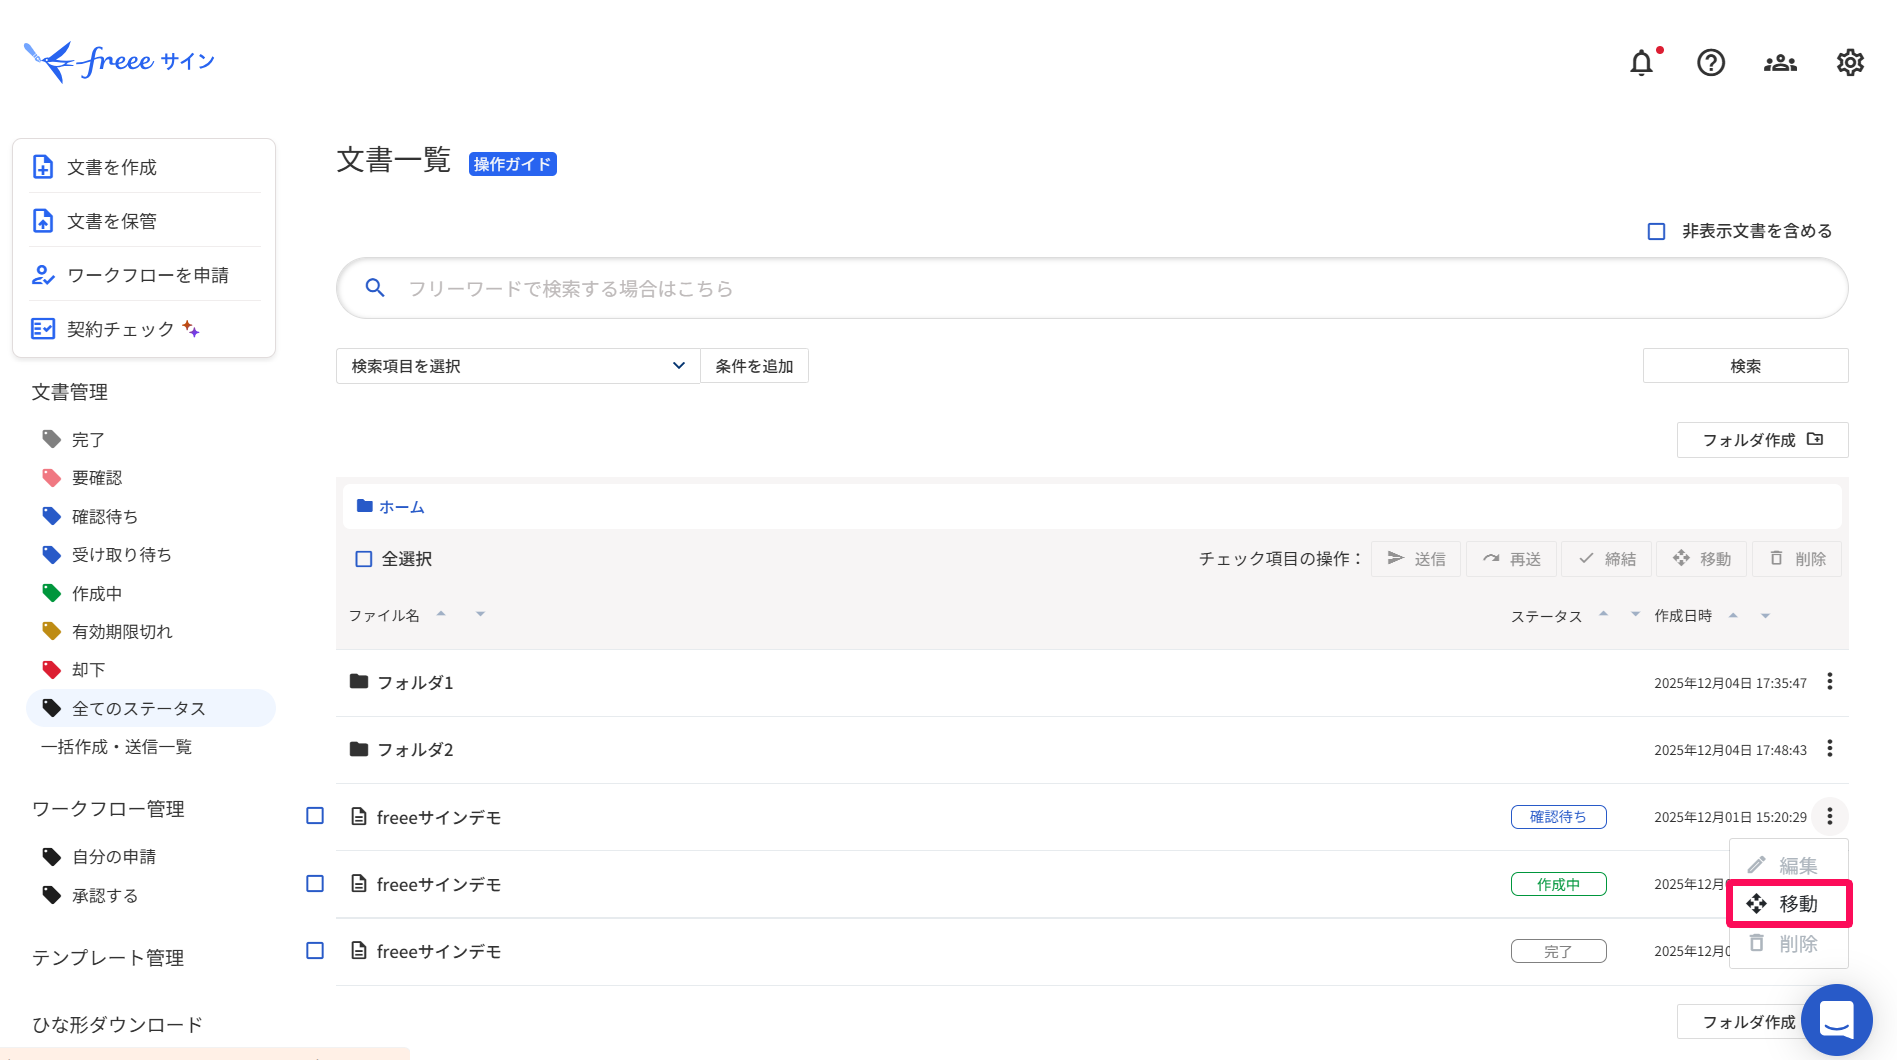This screenshot has width=1897, height=1060.
Task: Open 一括作成・送信一覧 link
Action: click(x=116, y=747)
